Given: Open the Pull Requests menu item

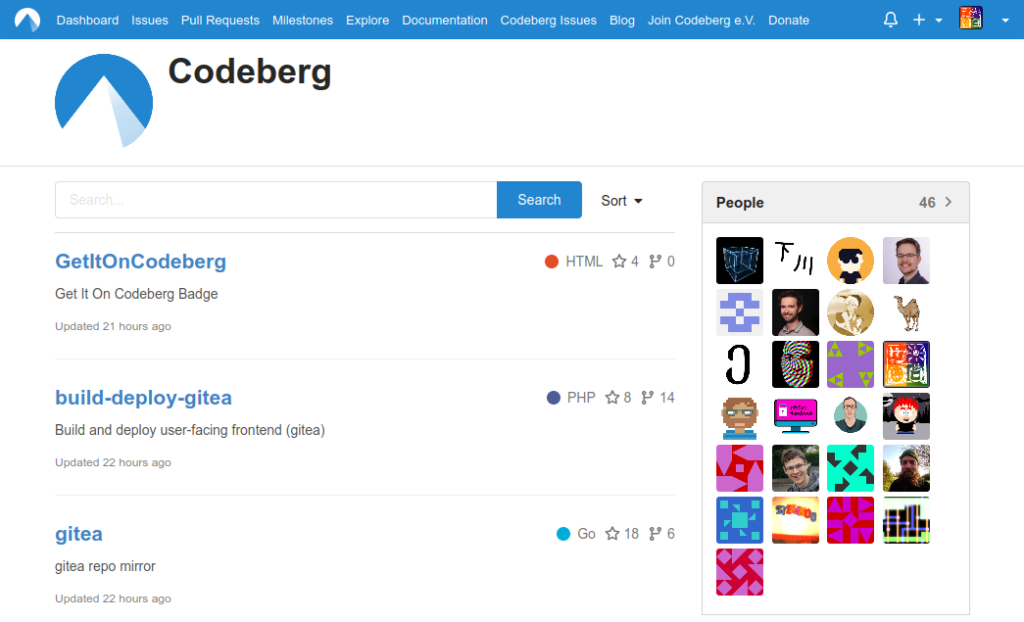Looking at the screenshot, I should click(x=219, y=19).
